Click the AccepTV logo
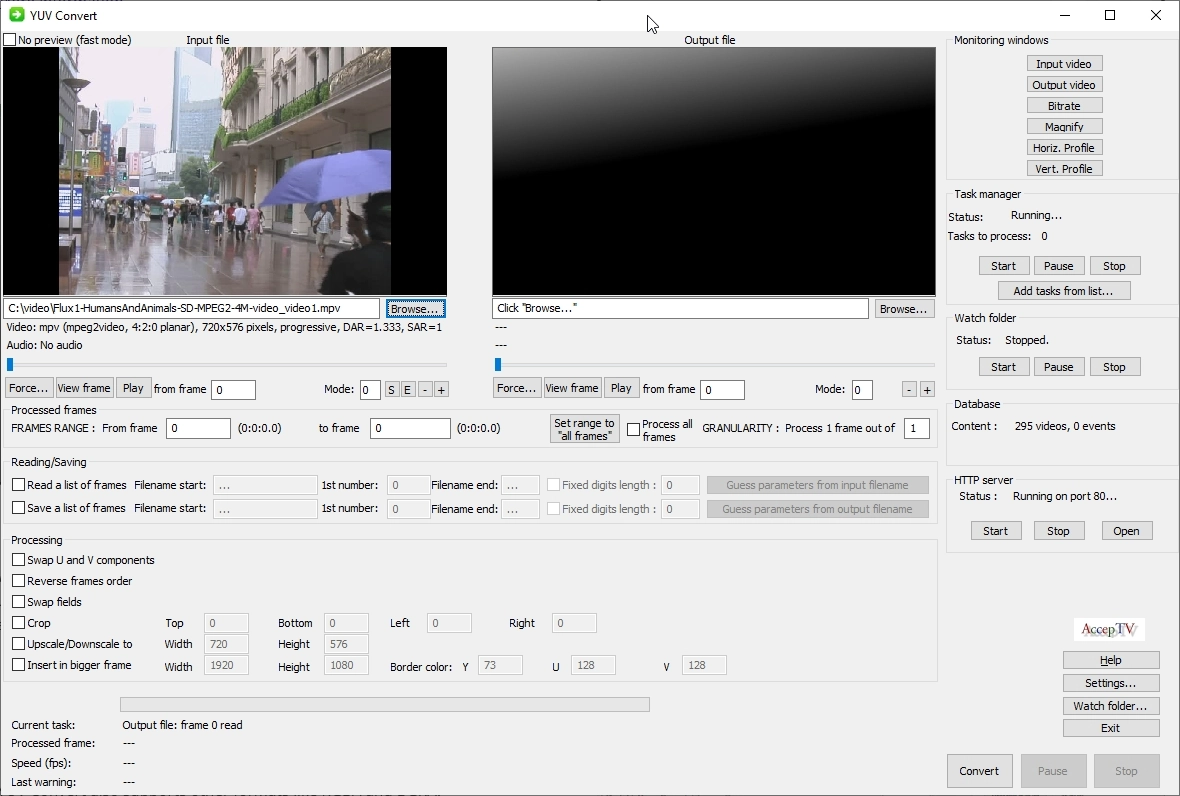 tap(1109, 630)
